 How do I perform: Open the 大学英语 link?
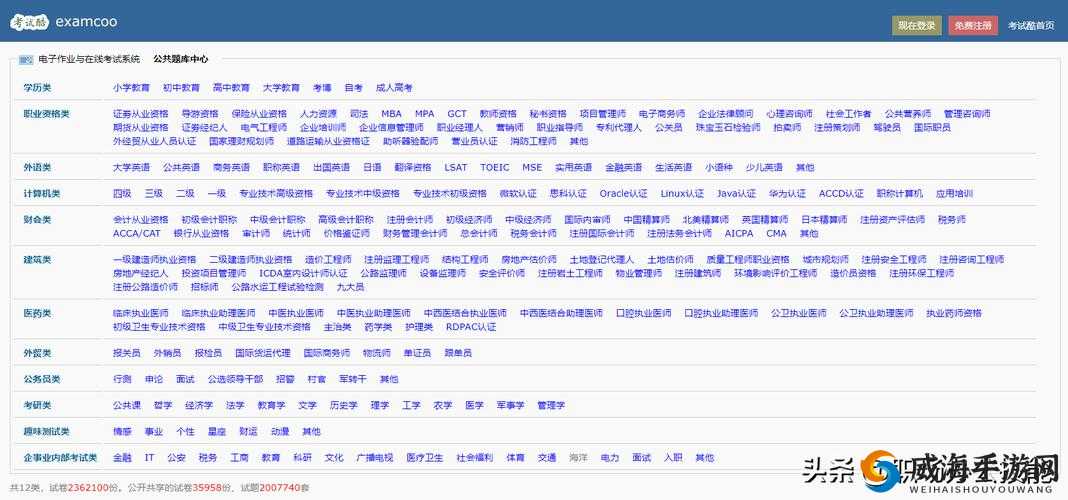coord(131,167)
